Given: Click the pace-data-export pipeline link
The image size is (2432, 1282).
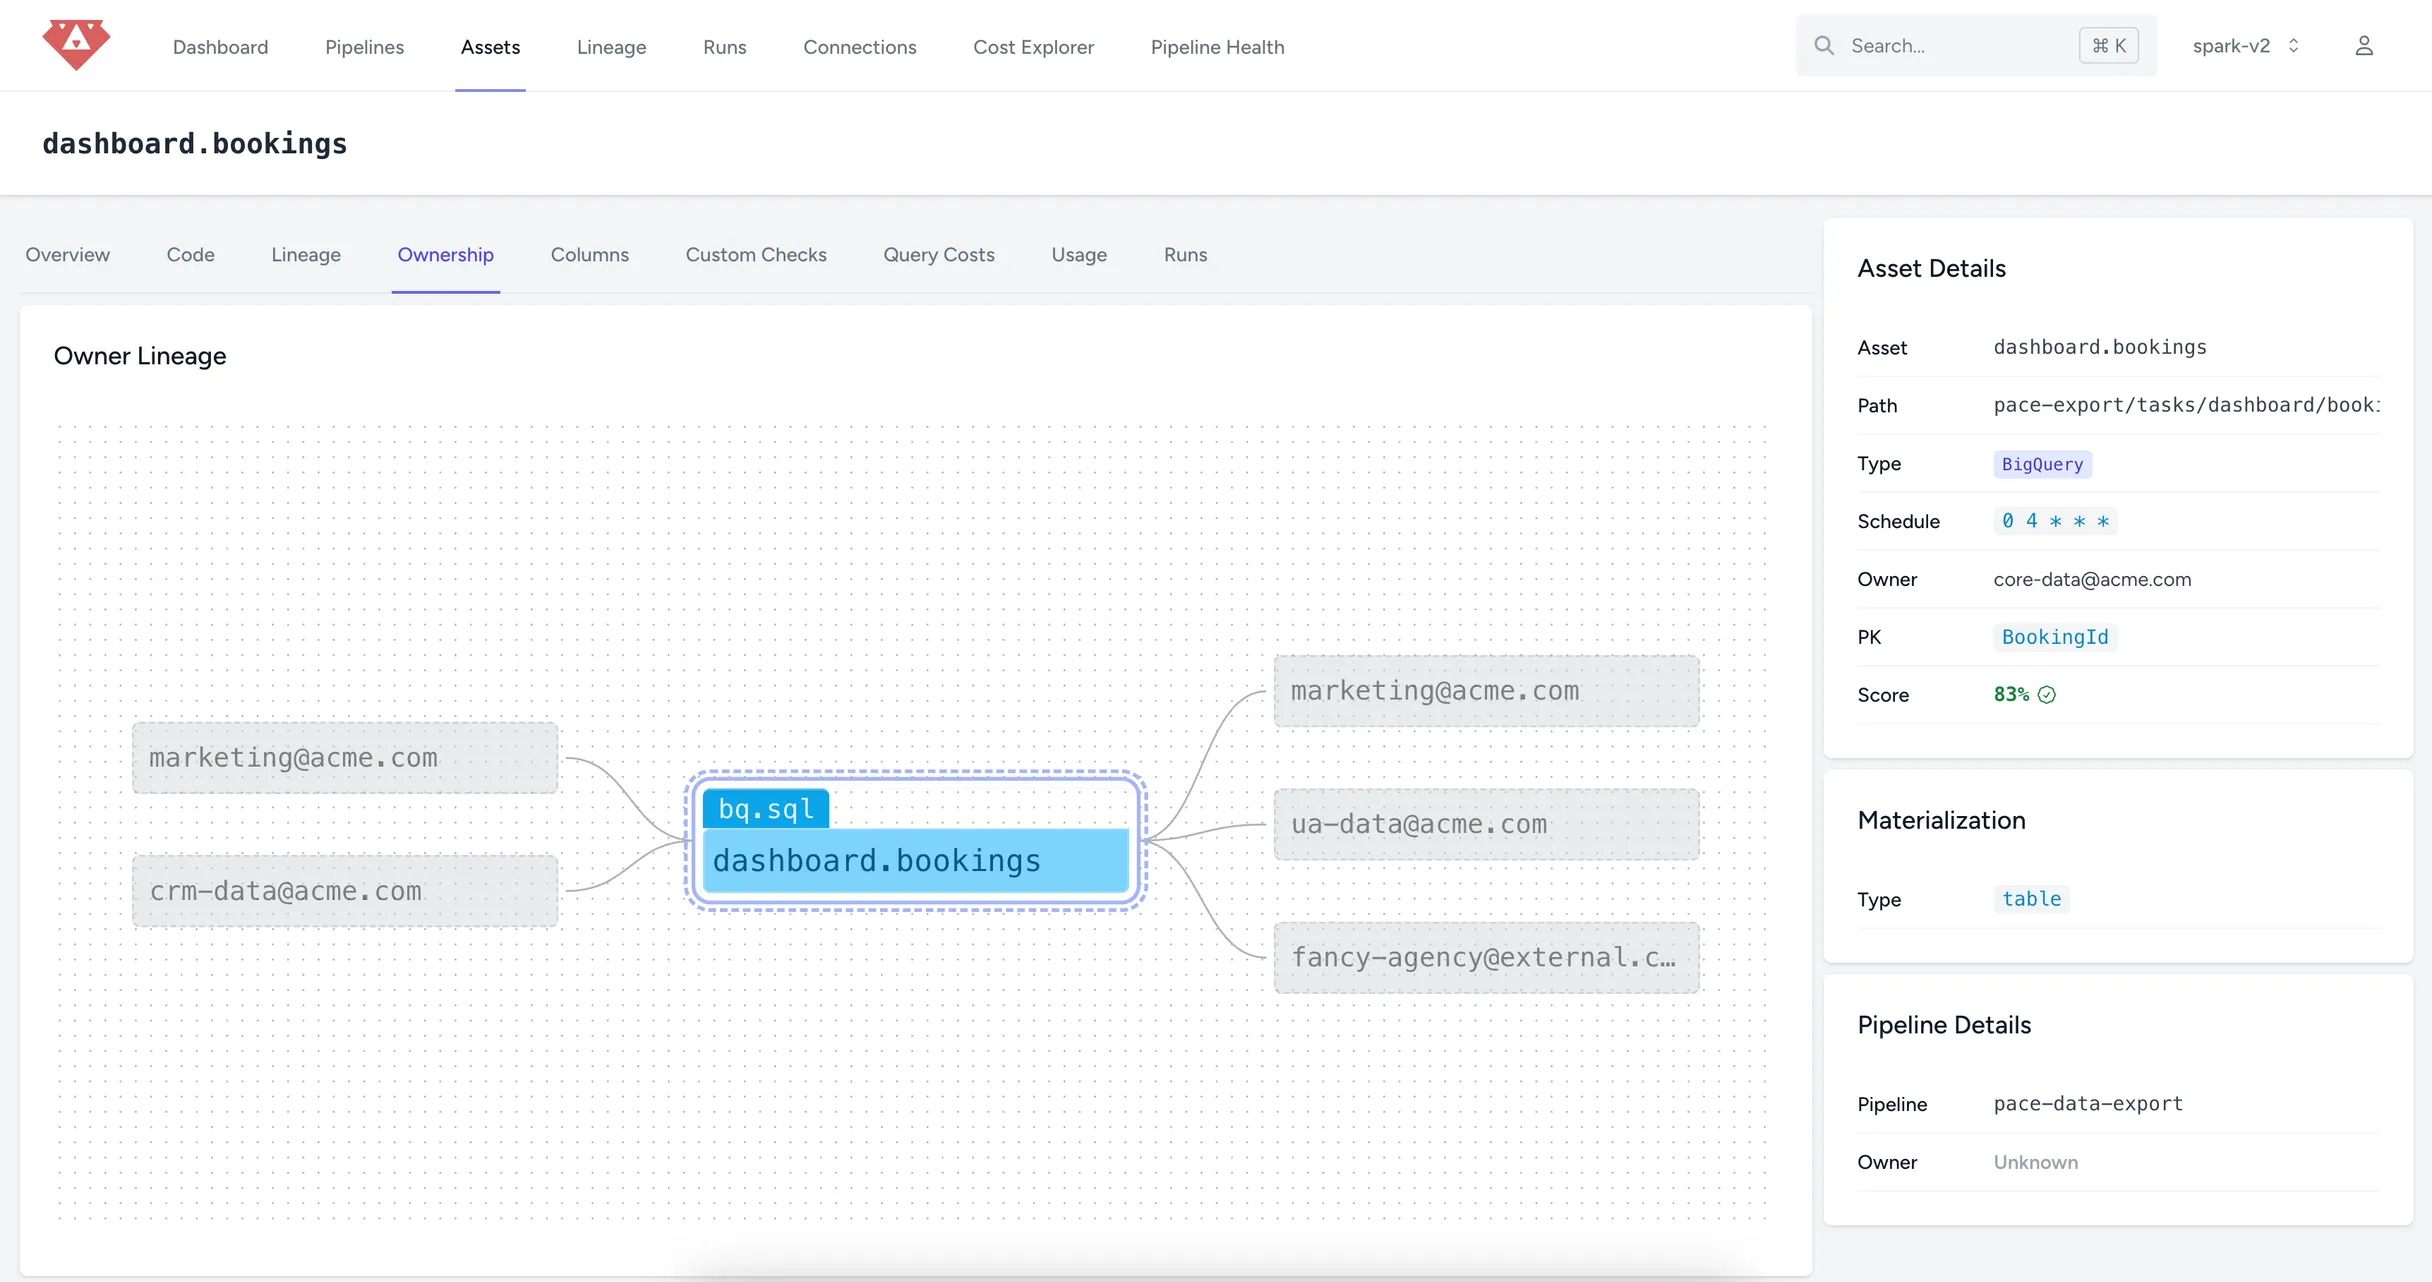Looking at the screenshot, I should (x=2088, y=1103).
